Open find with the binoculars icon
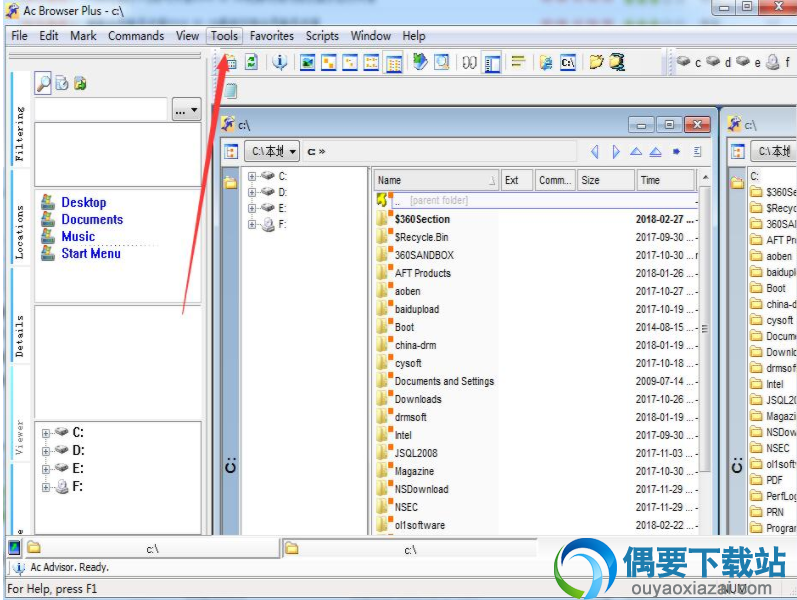 point(469,63)
